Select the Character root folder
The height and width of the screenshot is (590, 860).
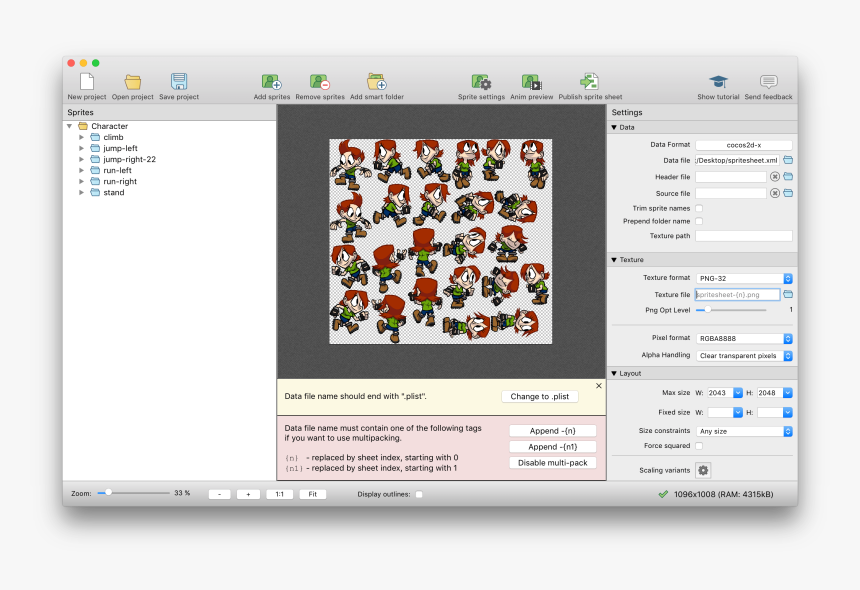click(x=109, y=126)
